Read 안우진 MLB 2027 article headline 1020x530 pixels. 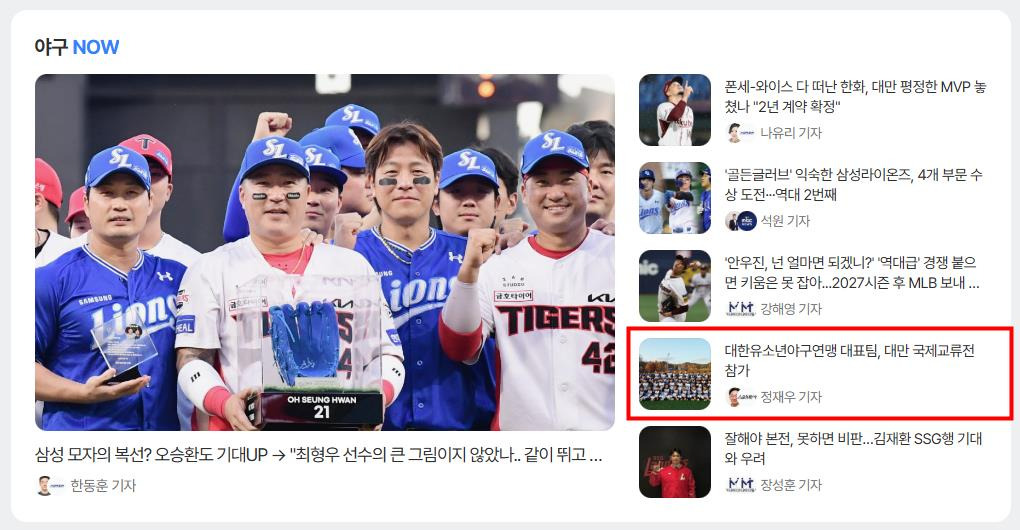[852, 272]
